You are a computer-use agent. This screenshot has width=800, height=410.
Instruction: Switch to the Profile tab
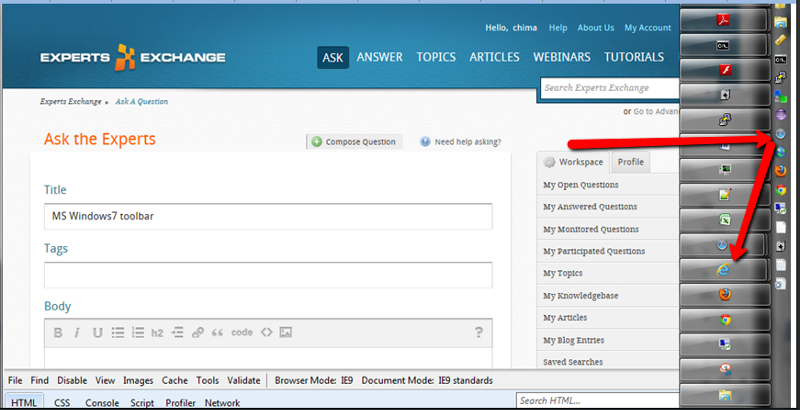(x=631, y=162)
